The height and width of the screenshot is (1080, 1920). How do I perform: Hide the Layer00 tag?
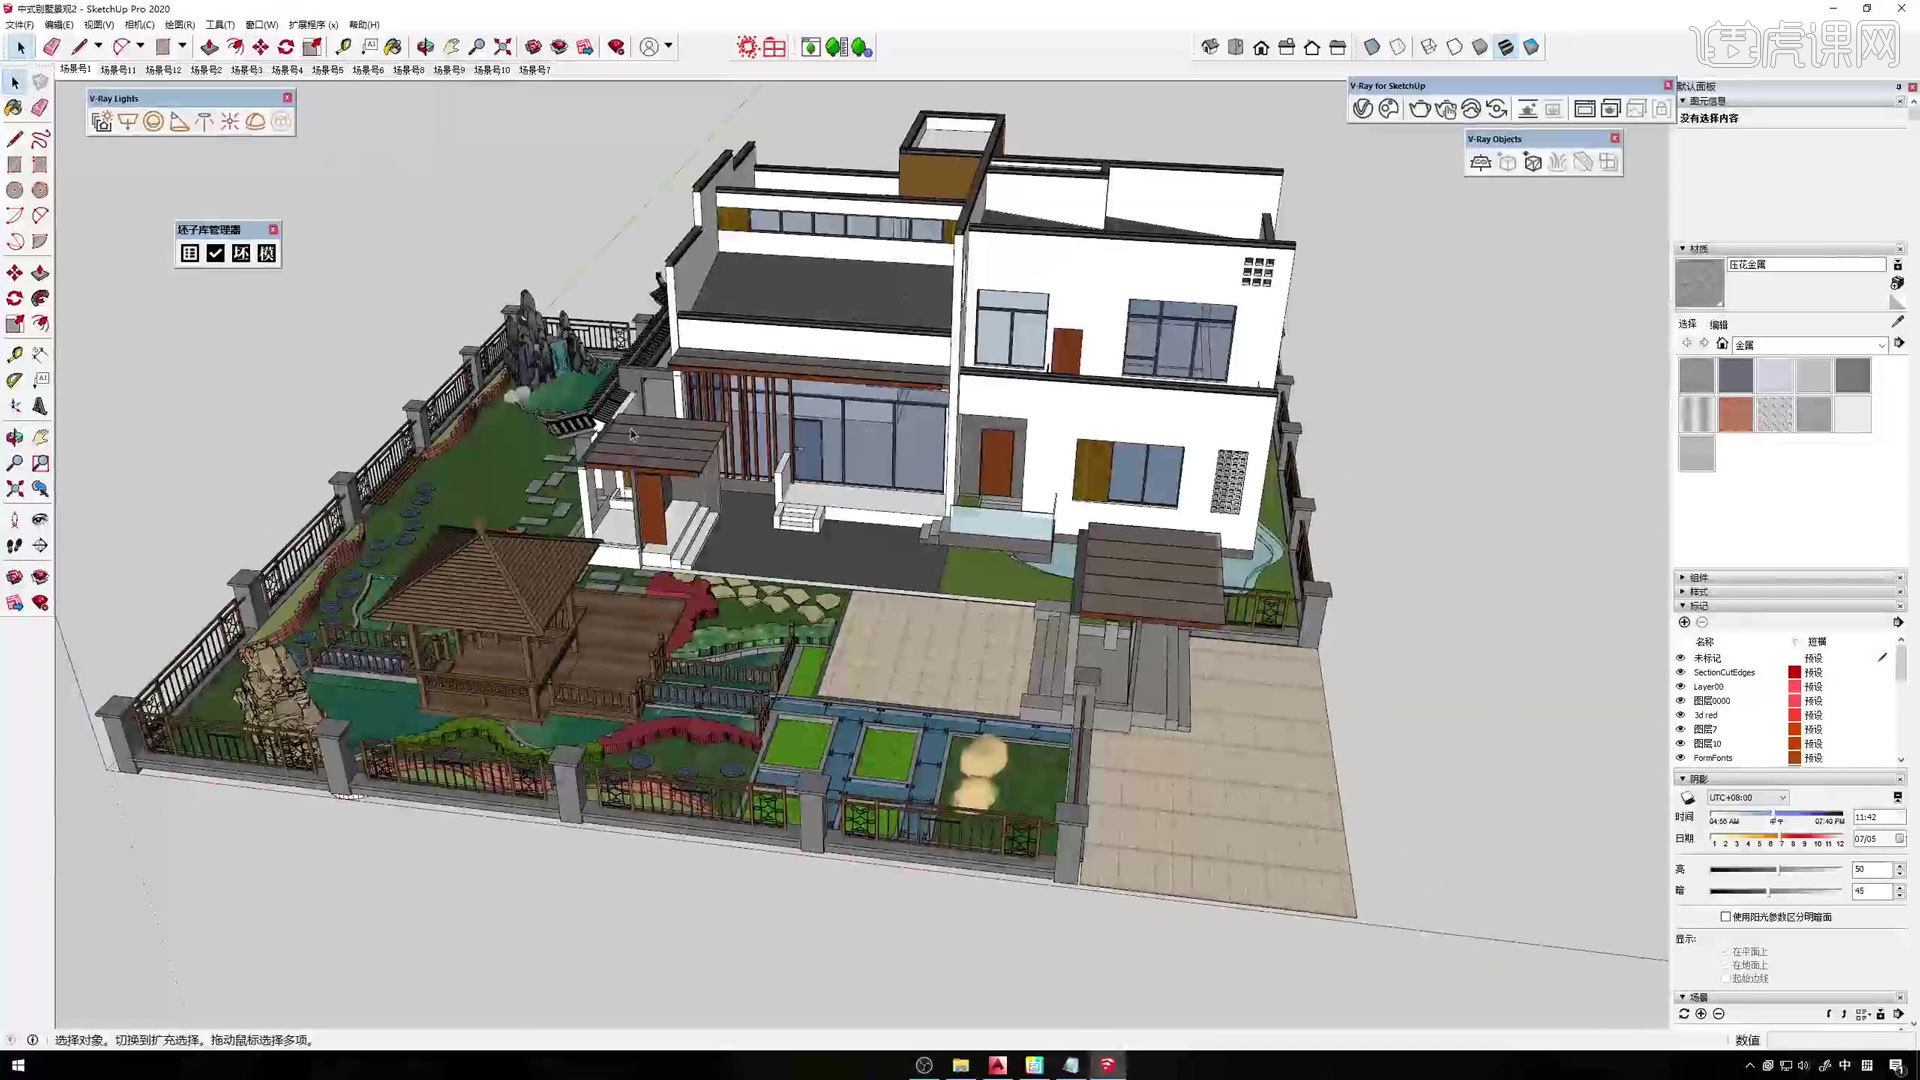pyautogui.click(x=1680, y=687)
